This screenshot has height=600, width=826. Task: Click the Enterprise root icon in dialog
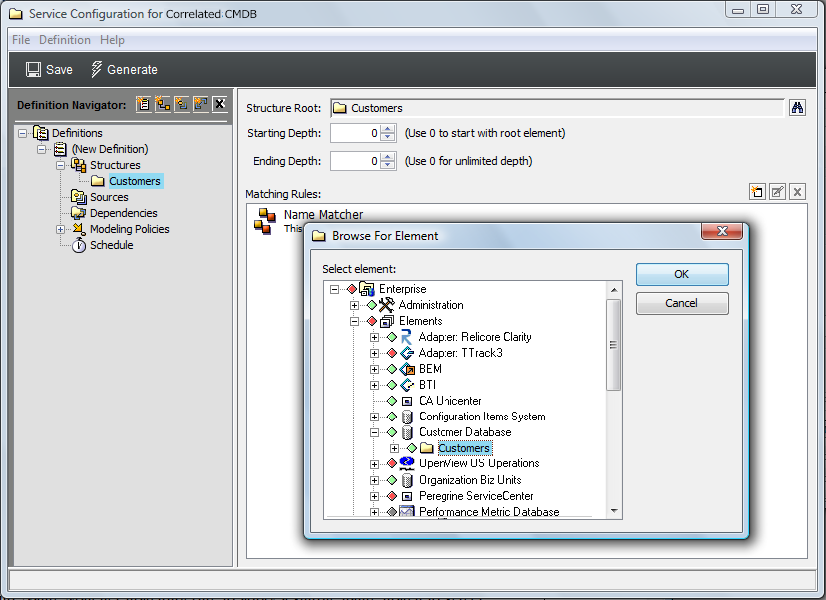[x=367, y=289]
